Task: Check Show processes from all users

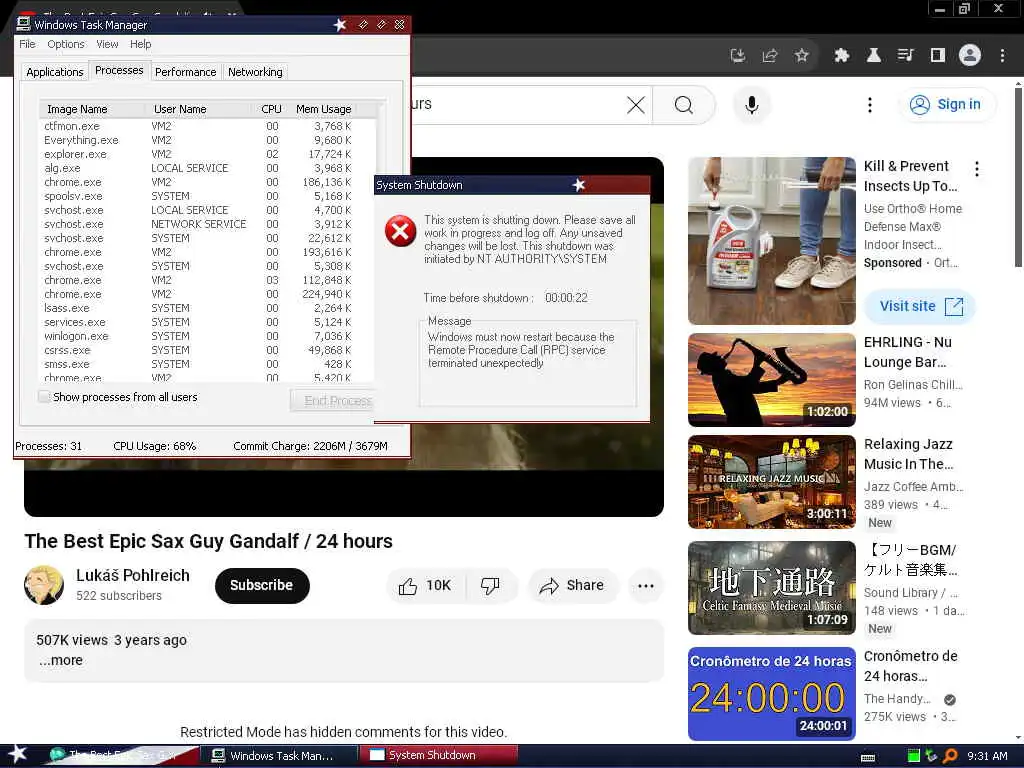Action: click(44, 396)
